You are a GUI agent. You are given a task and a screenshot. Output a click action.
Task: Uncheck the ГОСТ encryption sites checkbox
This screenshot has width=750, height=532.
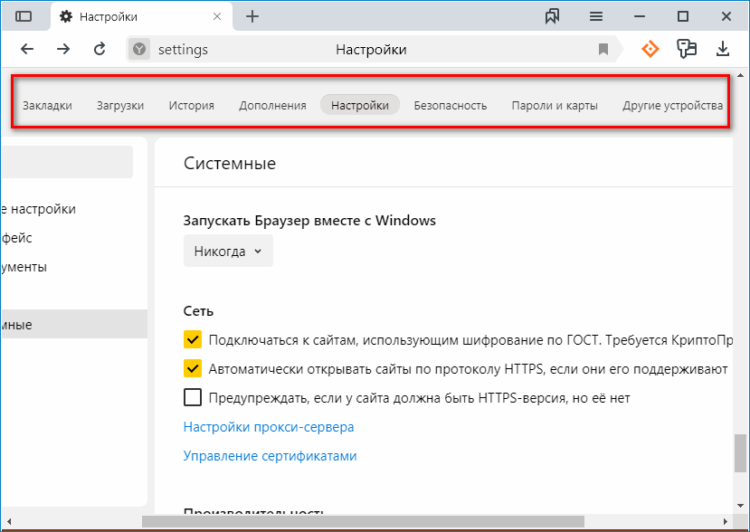tap(192, 340)
